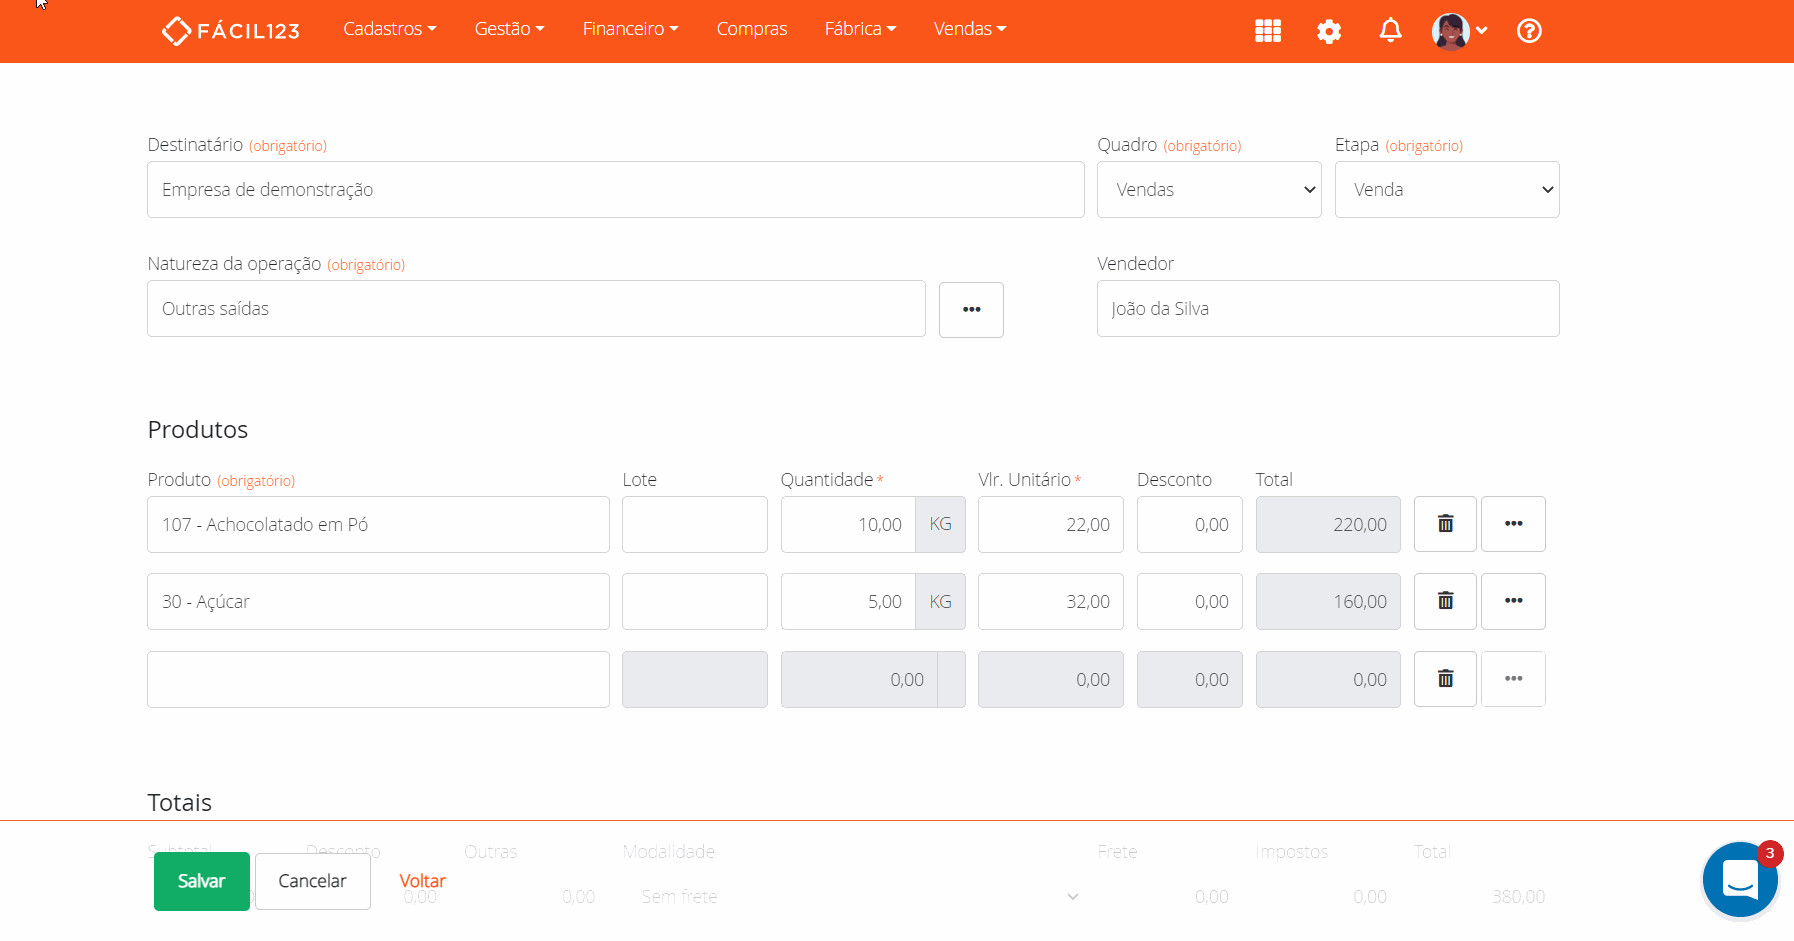Open more options for Achocolatado row
The height and width of the screenshot is (941, 1794).
pos(1513,524)
